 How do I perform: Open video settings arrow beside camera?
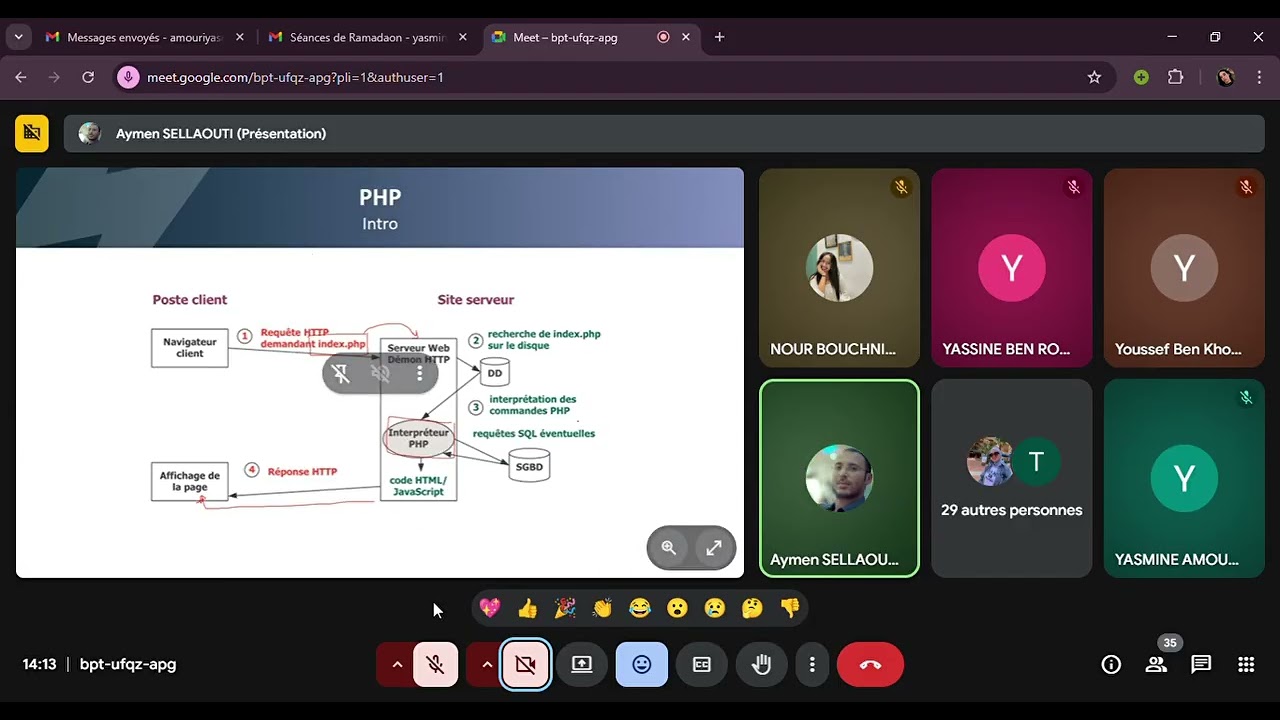coord(486,664)
